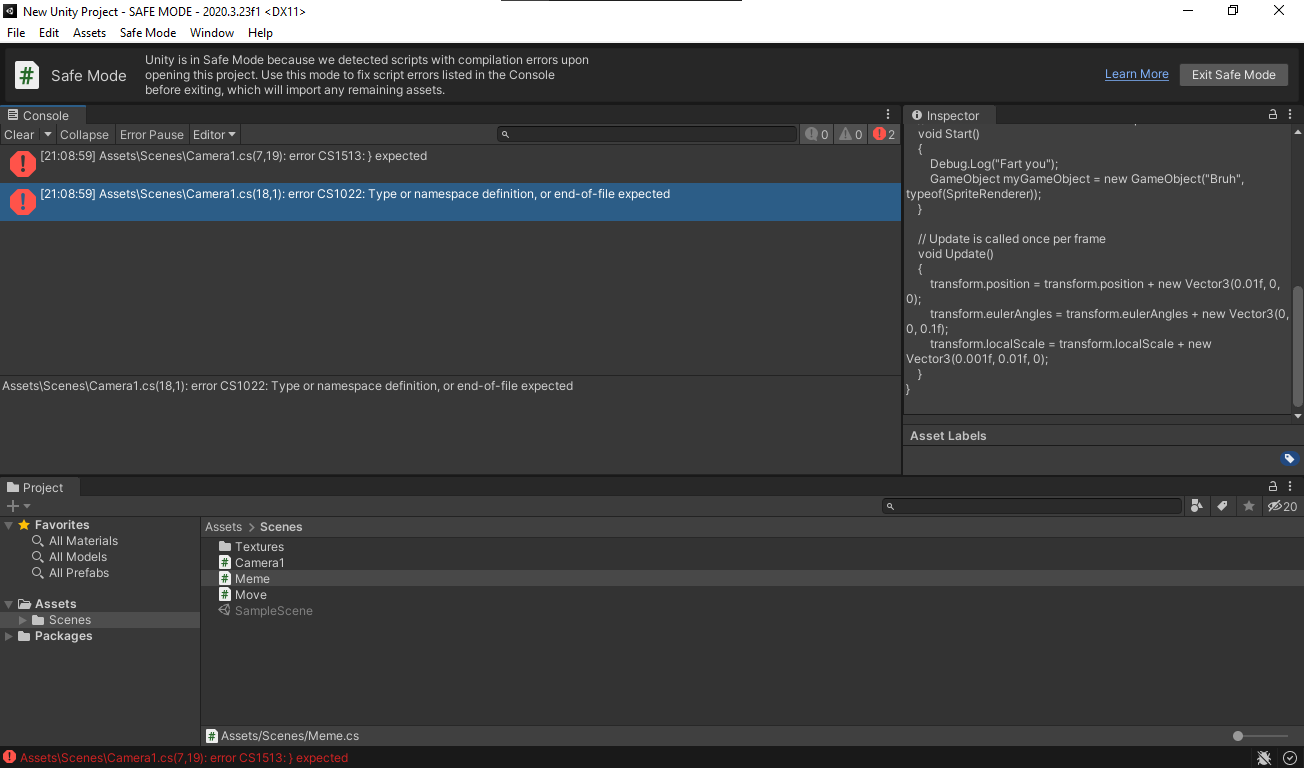Open the Help menu
Viewport: 1304px width, 768px height.
point(260,33)
